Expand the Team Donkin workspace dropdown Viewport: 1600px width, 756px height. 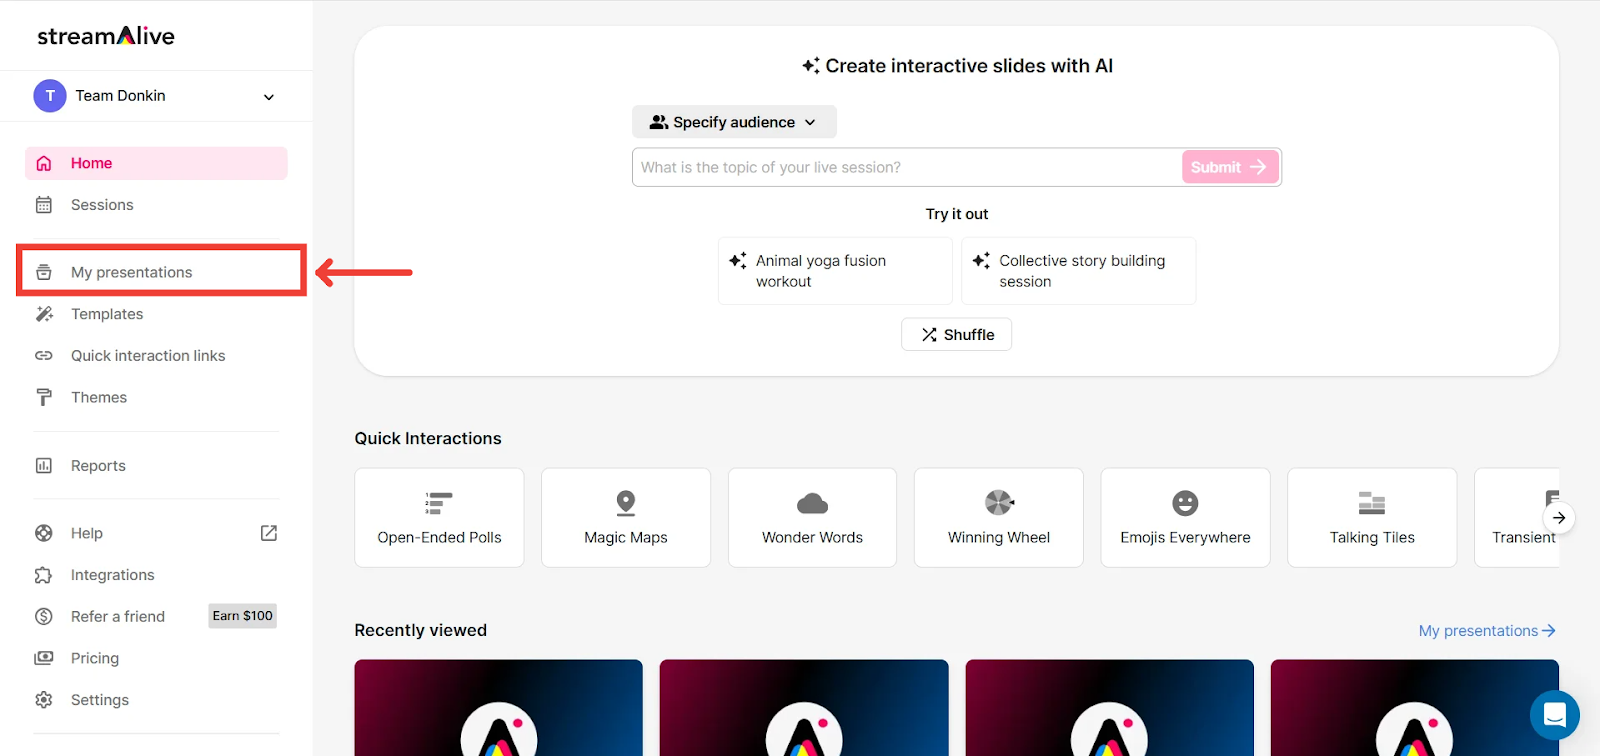pyautogui.click(x=268, y=97)
